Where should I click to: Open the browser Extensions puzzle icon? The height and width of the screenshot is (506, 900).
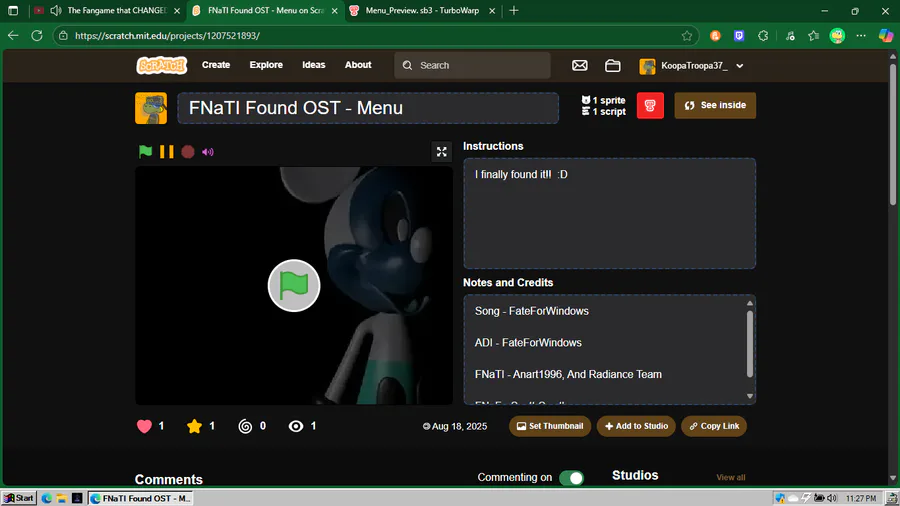point(763,36)
